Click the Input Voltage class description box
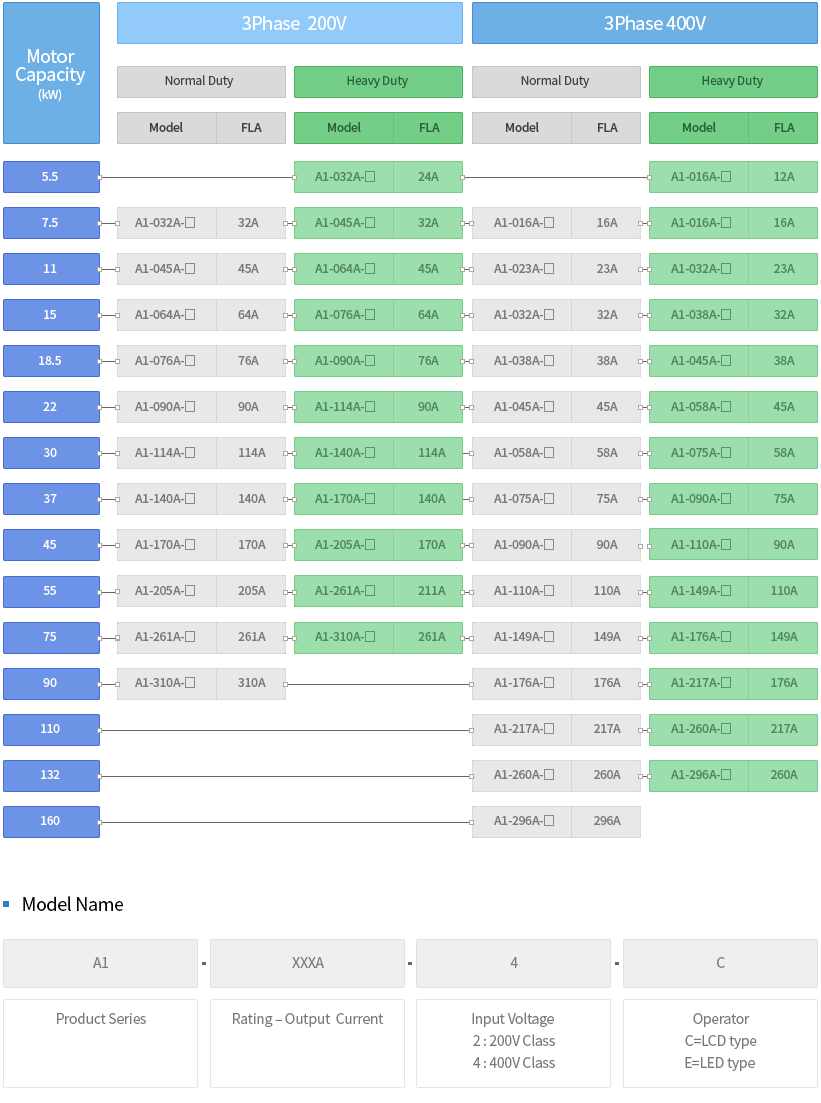821x1103 pixels. 514,1043
